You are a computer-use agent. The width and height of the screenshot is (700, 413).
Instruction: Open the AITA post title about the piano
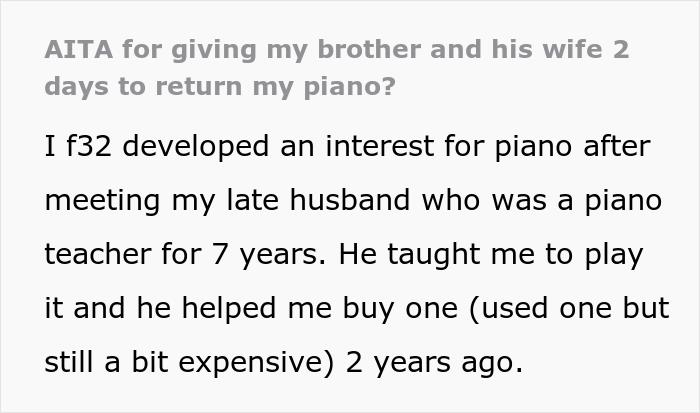click(x=337, y=68)
